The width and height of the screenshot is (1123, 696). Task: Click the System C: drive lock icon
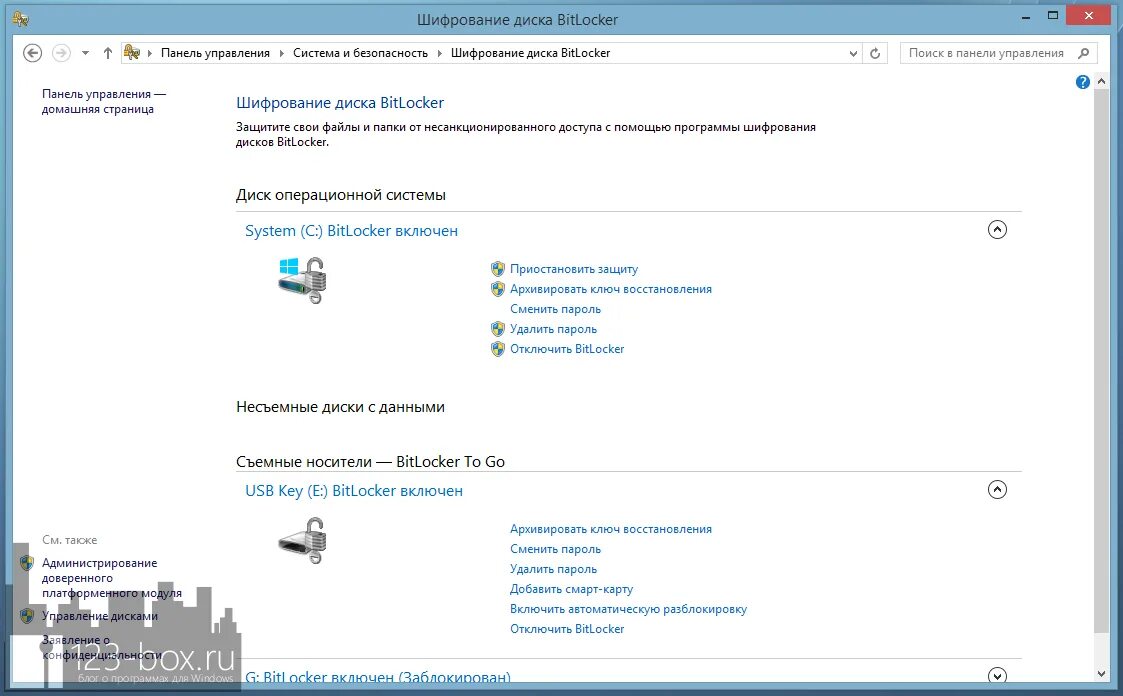(302, 280)
